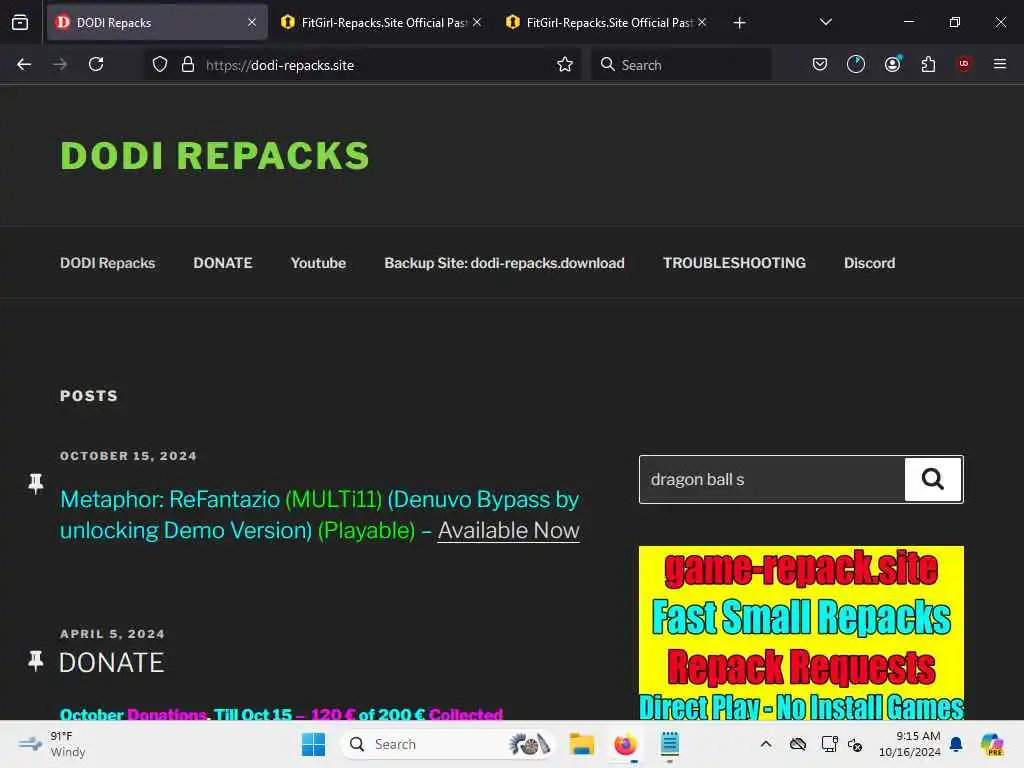Click the Firefox account avatar icon
The width and height of the screenshot is (1024, 768).
point(893,64)
